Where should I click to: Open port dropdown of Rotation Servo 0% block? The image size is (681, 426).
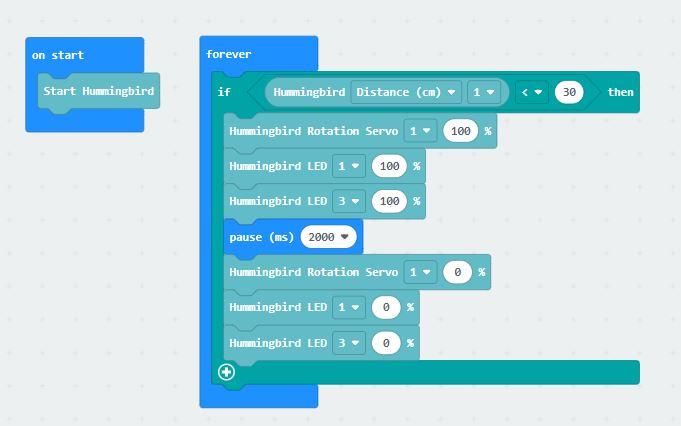(420, 272)
